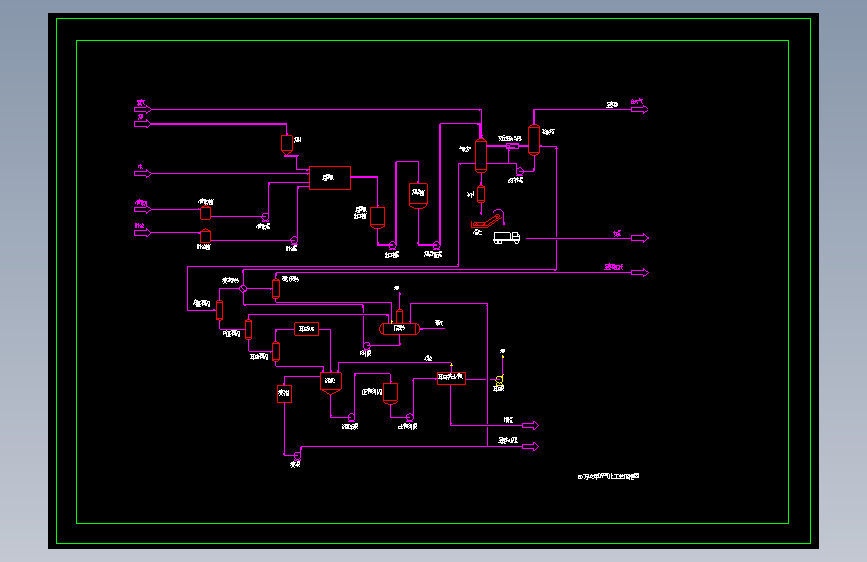This screenshot has height=562, width=867.
Task: Click the topmost magenta inlet arrow on the left
Action: pos(143,110)
